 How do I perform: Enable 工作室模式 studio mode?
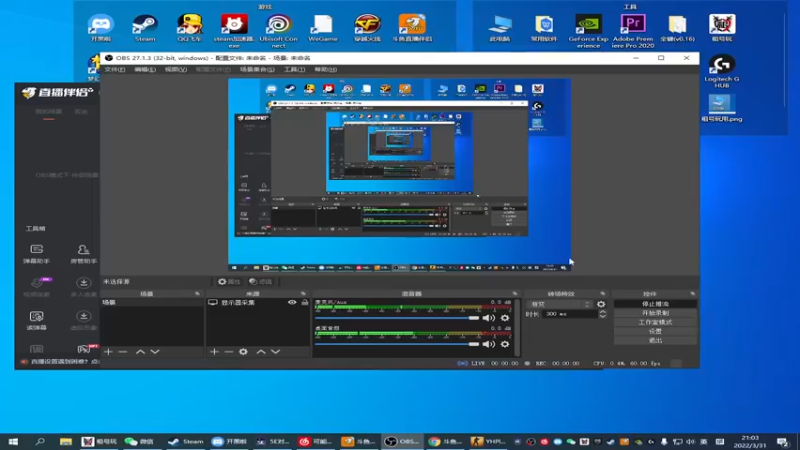point(655,322)
